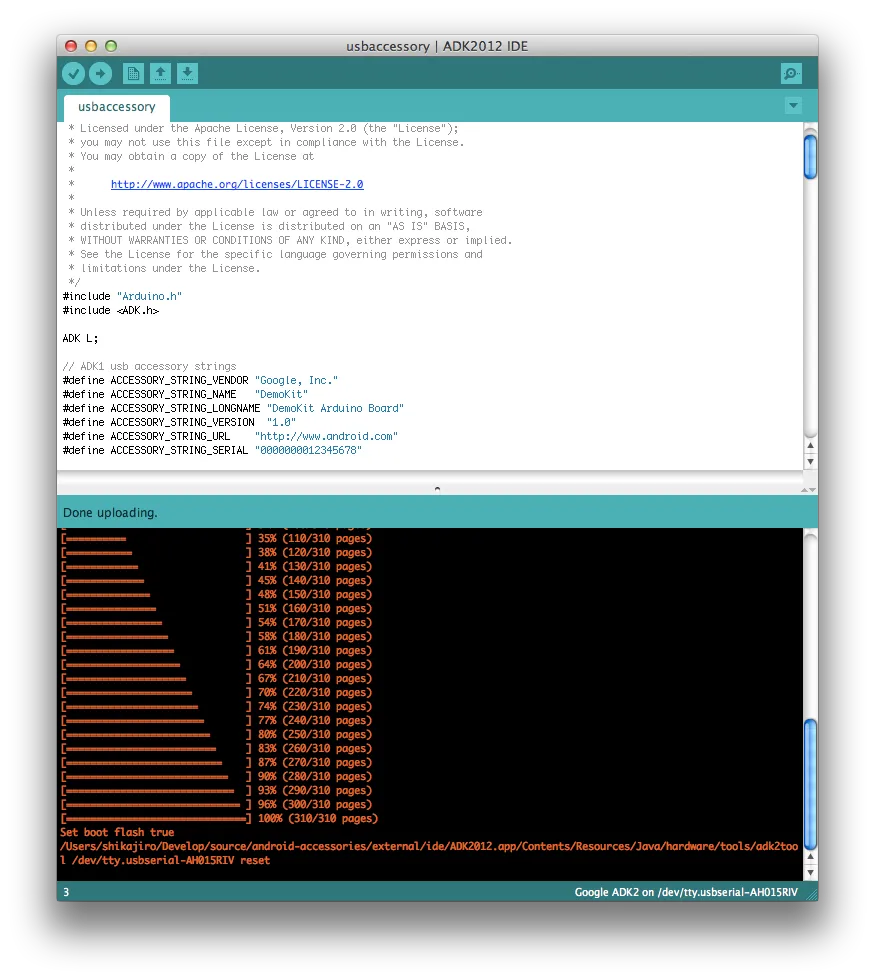This screenshot has width=875, height=980.
Task: Click the Verify checkmark button
Action: click(73, 73)
